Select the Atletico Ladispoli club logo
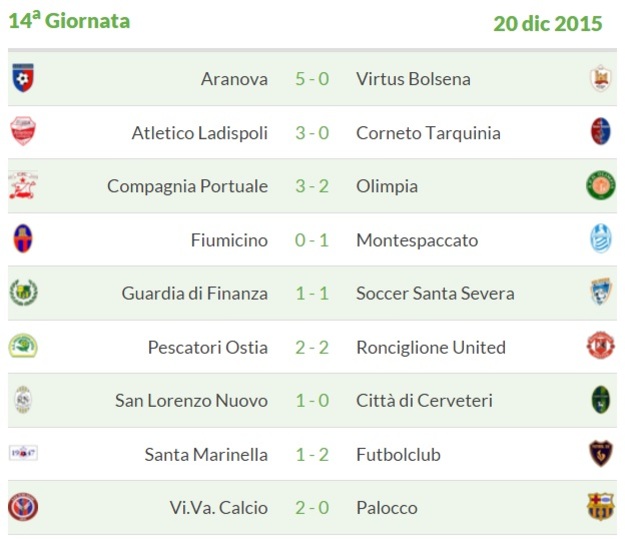 point(22,133)
